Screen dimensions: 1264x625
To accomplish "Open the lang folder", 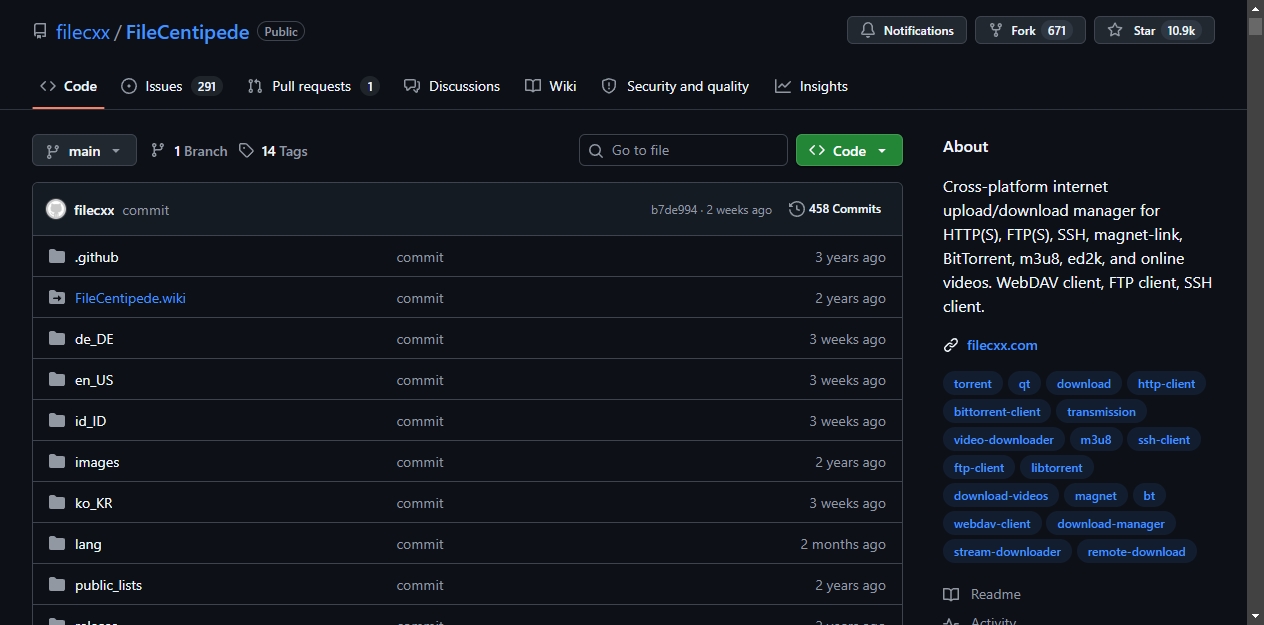I will [x=88, y=544].
